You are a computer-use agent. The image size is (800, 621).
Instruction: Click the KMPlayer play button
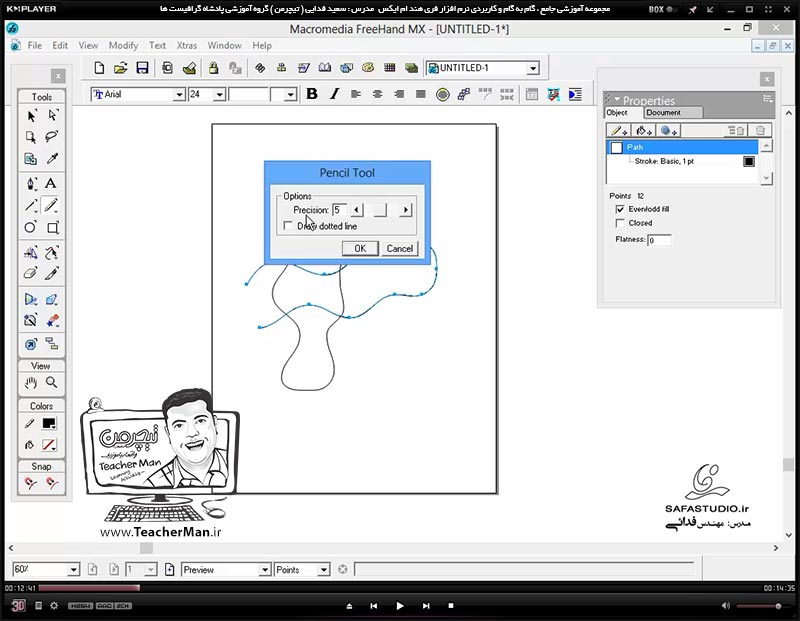point(399,606)
